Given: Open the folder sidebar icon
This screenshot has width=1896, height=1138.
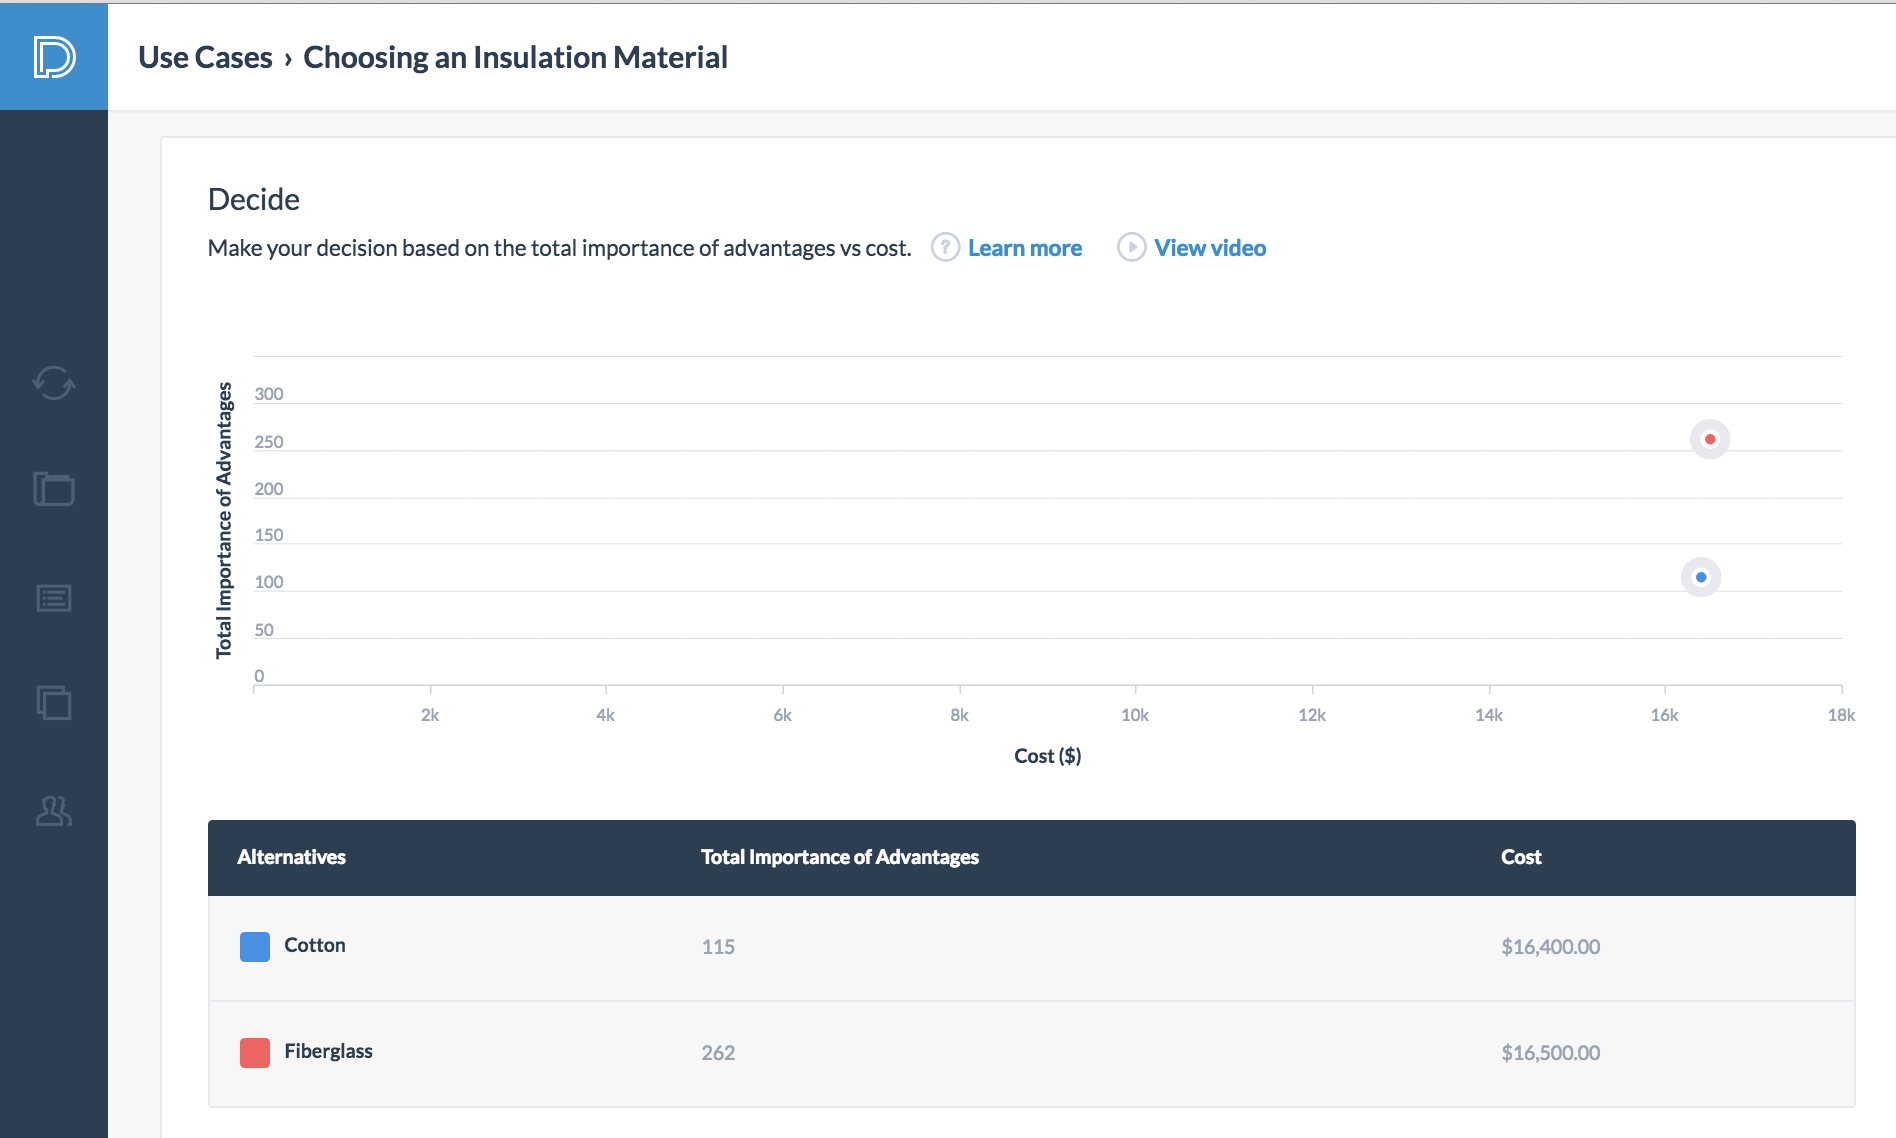Looking at the screenshot, I should pyautogui.click(x=54, y=489).
